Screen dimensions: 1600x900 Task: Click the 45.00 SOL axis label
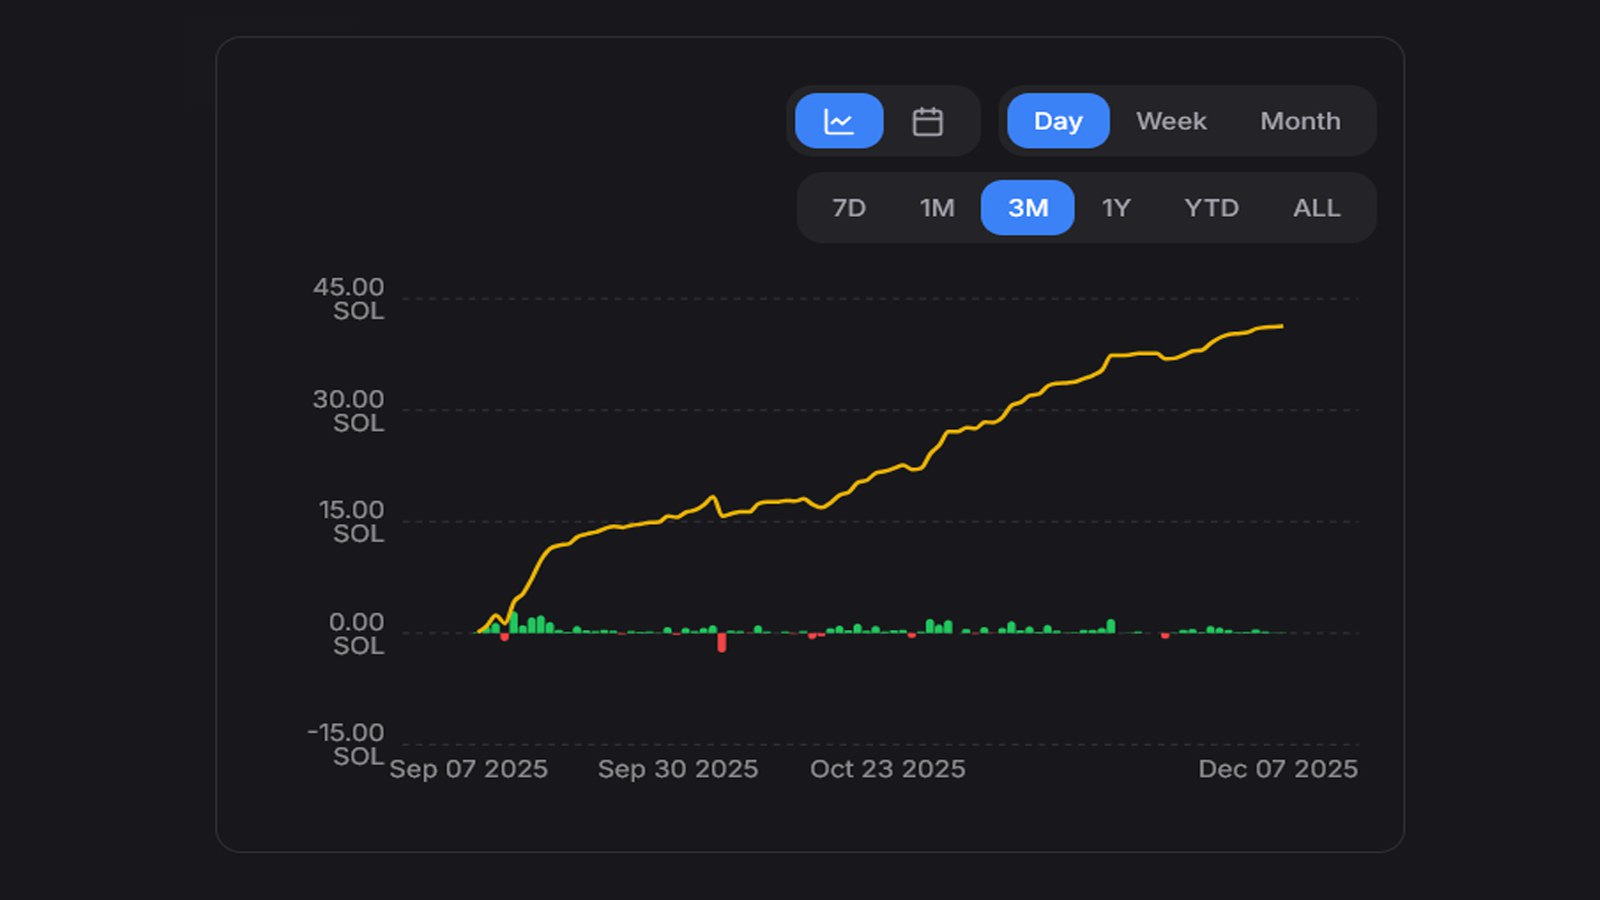pyautogui.click(x=348, y=299)
